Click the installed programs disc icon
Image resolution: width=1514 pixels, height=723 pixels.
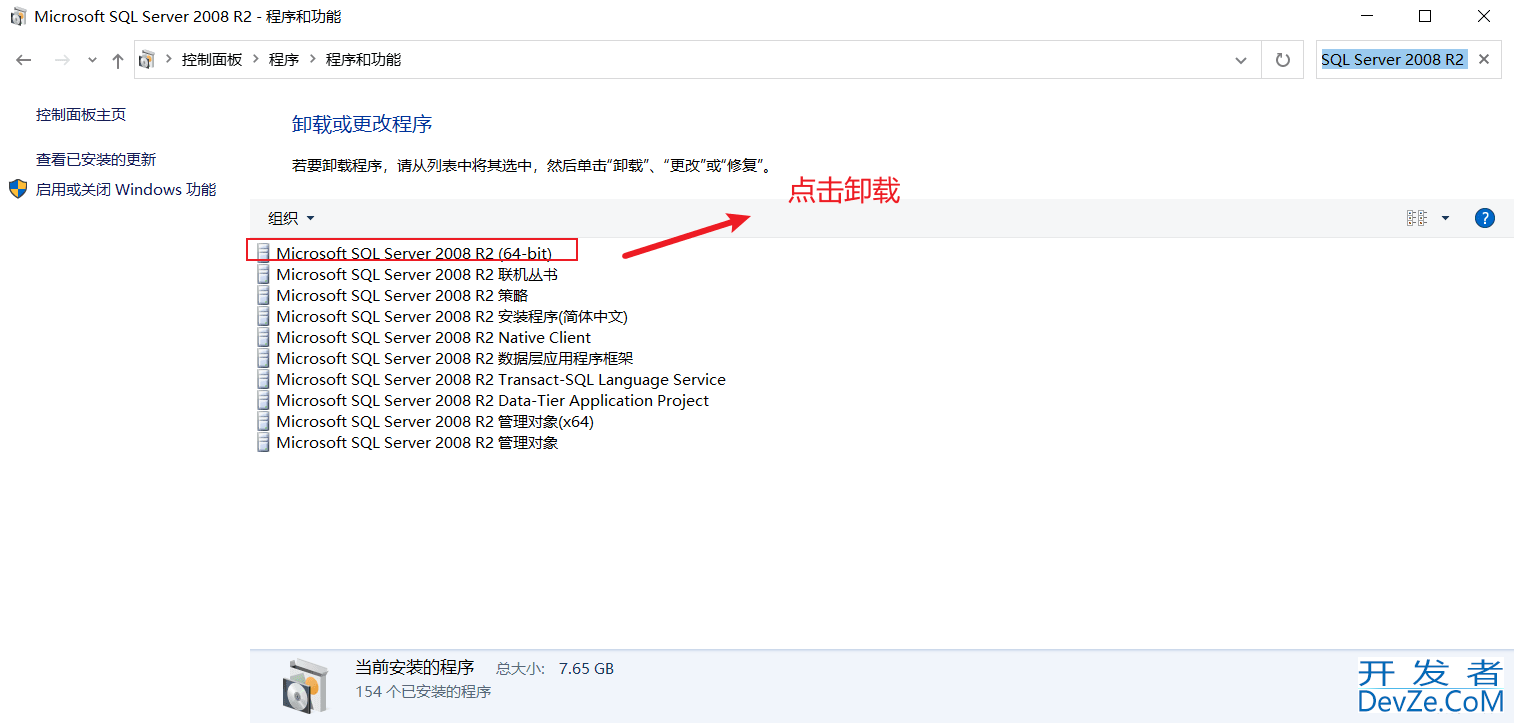(x=304, y=686)
